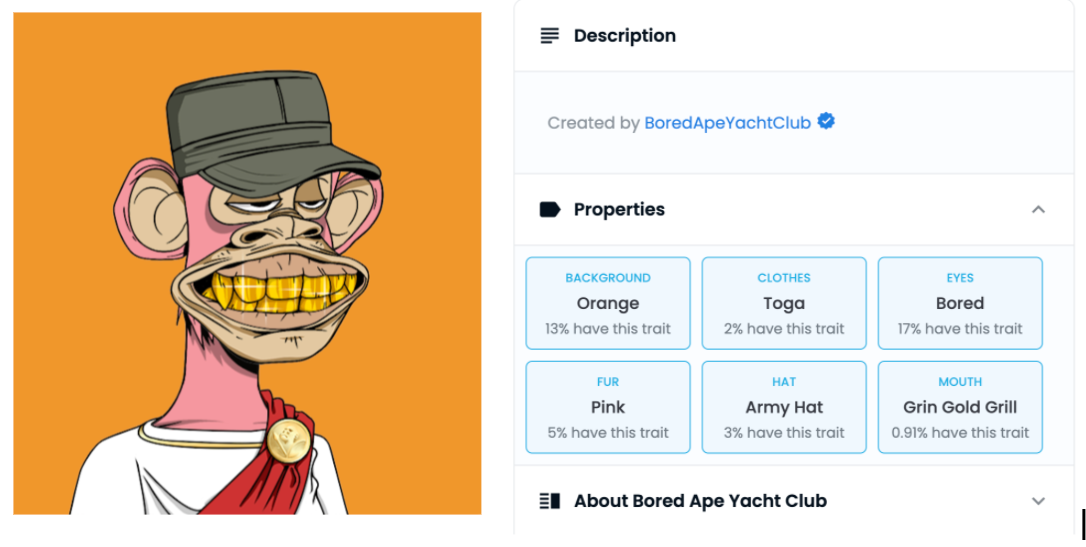
Task: Collapse the Properties section chevron
Action: coord(1038,209)
